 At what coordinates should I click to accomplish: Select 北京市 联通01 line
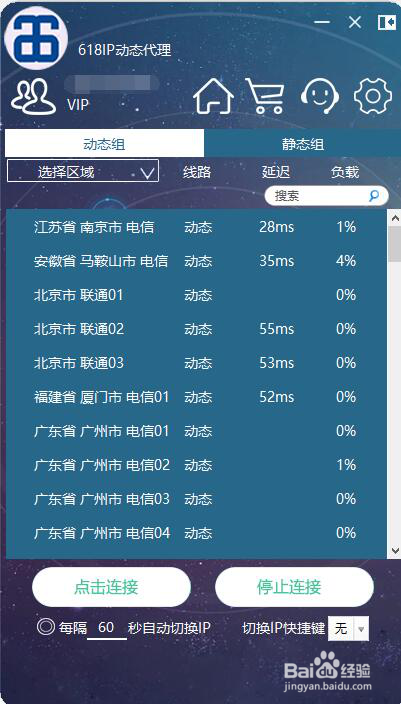click(196, 295)
